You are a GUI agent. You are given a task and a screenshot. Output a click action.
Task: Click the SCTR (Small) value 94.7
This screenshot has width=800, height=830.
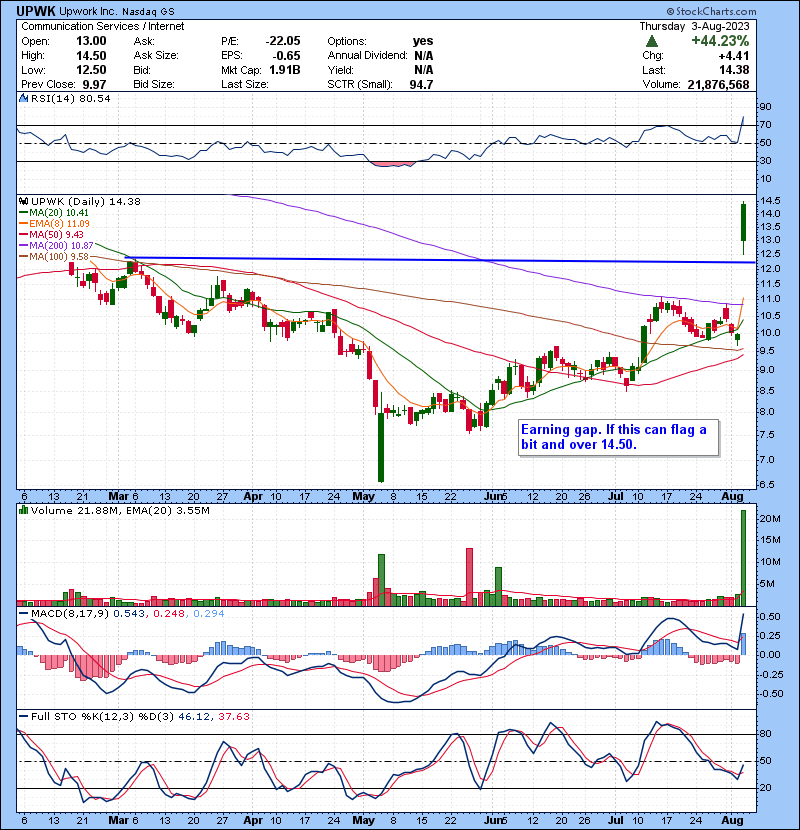tap(421, 85)
